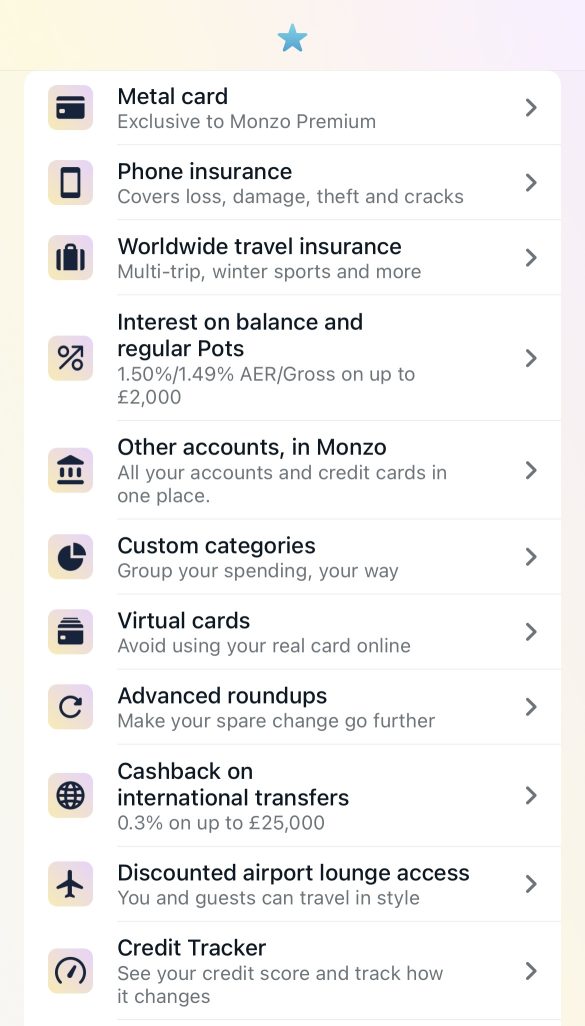Click the Virtual cards card icon
585x1026 pixels.
70,631
